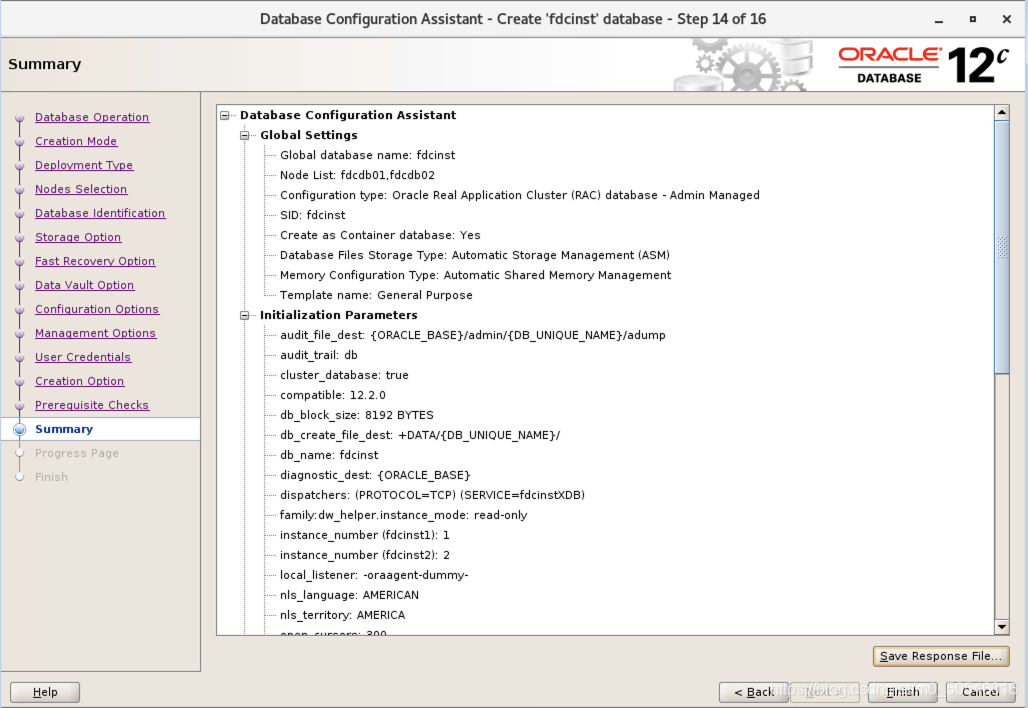Select nls_territory: AMERICA row

[342, 615]
